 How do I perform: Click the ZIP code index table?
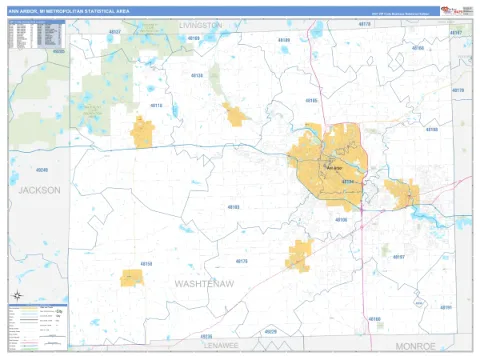(x=37, y=34)
